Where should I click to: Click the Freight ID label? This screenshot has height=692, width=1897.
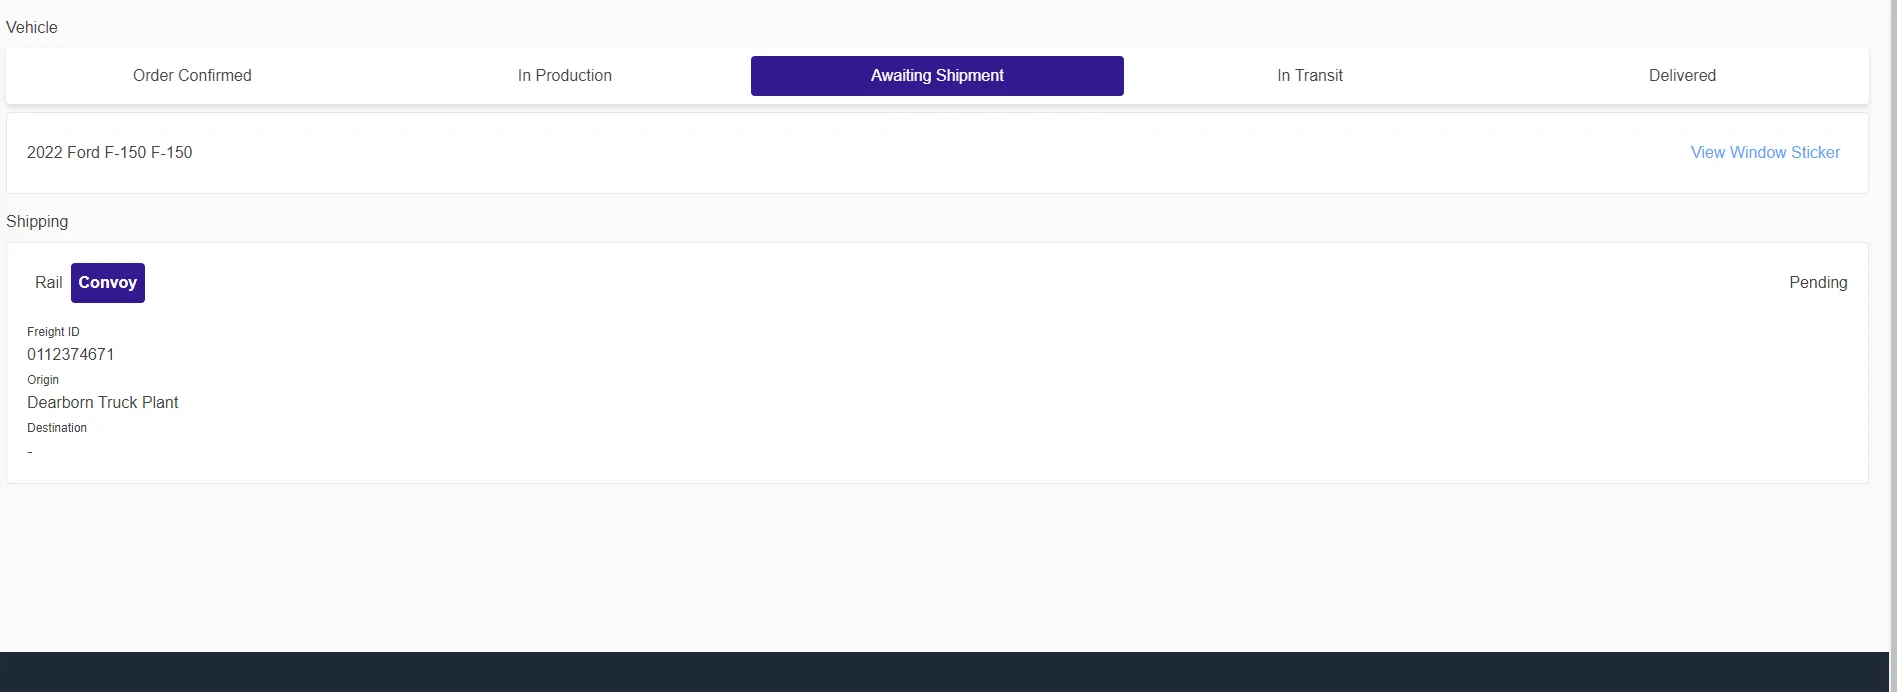pyautogui.click(x=53, y=332)
